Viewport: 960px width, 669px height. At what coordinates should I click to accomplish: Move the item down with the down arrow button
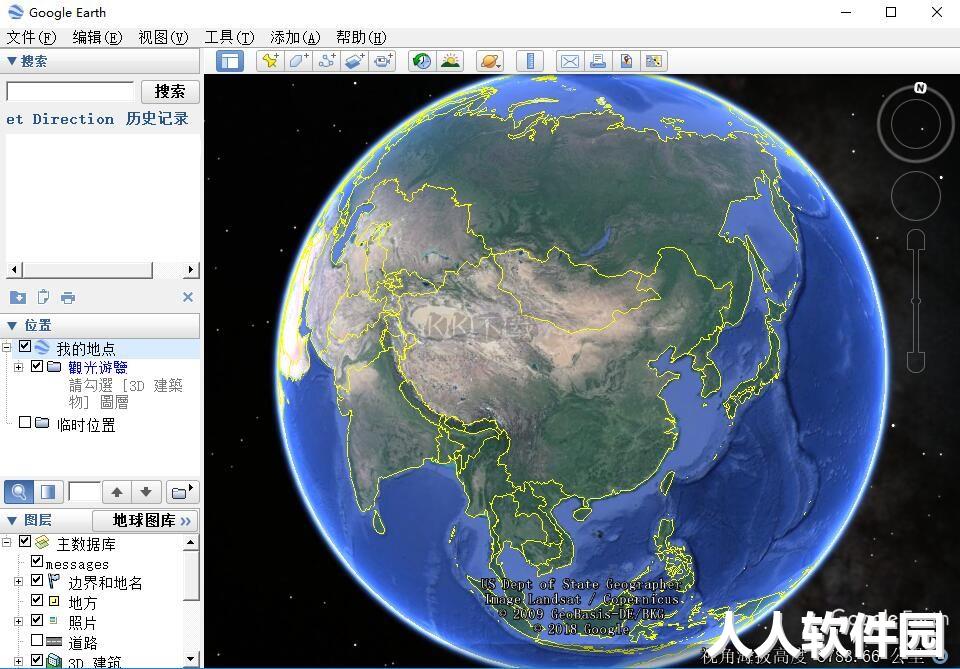[146, 491]
